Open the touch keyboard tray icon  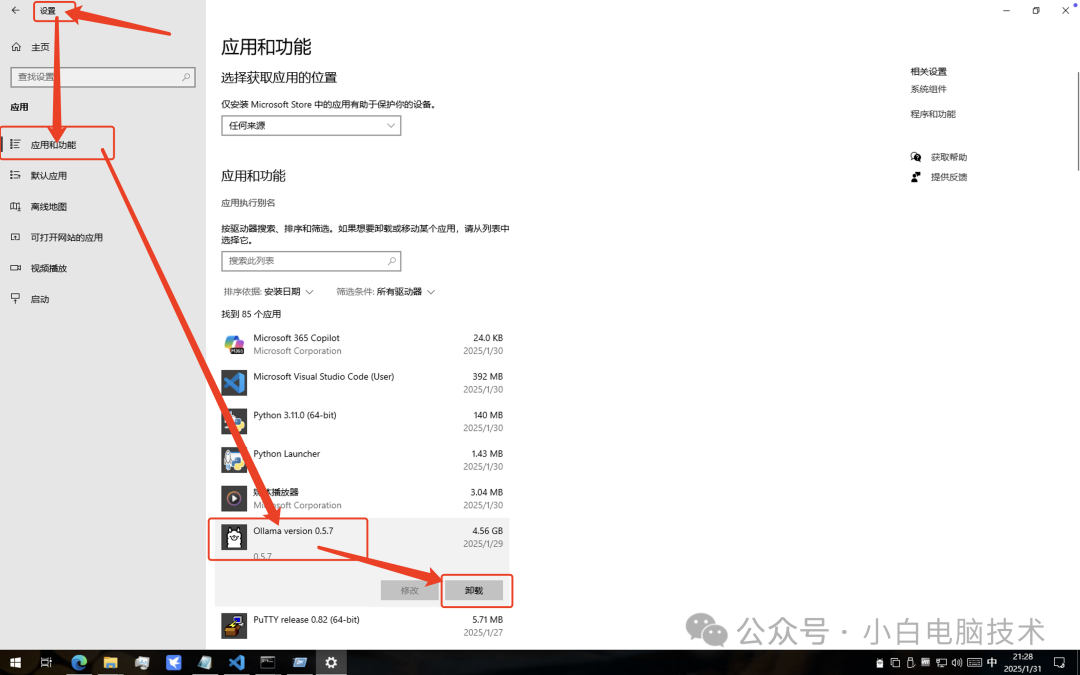974,663
